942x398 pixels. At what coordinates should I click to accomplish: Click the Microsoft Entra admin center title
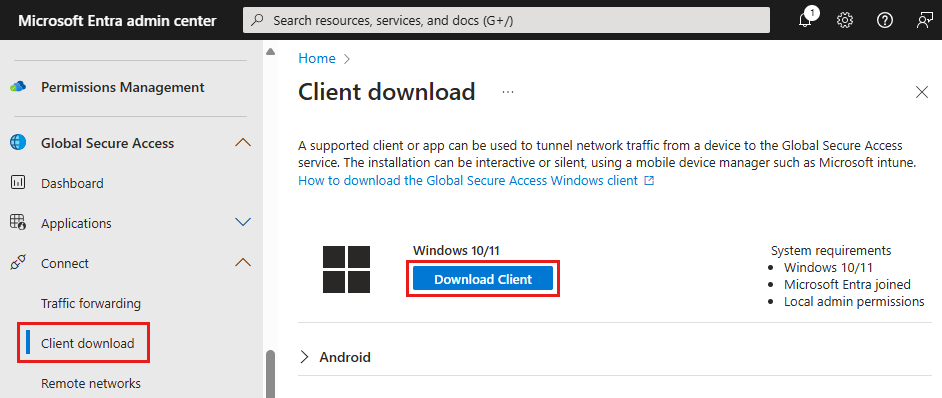click(117, 20)
